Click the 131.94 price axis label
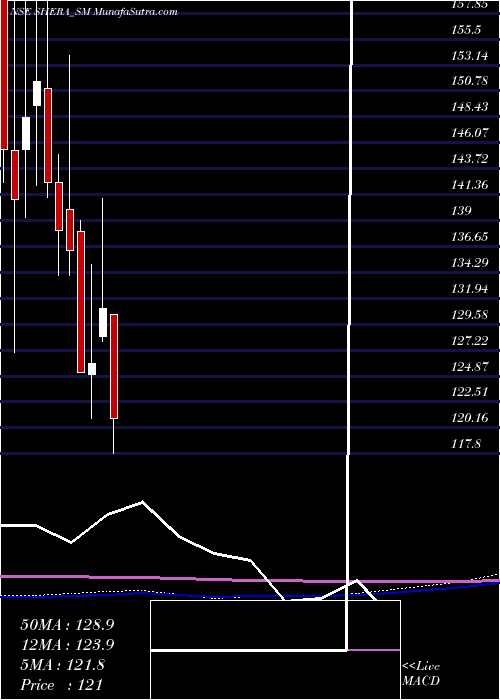The height and width of the screenshot is (700, 500). pyautogui.click(x=470, y=288)
